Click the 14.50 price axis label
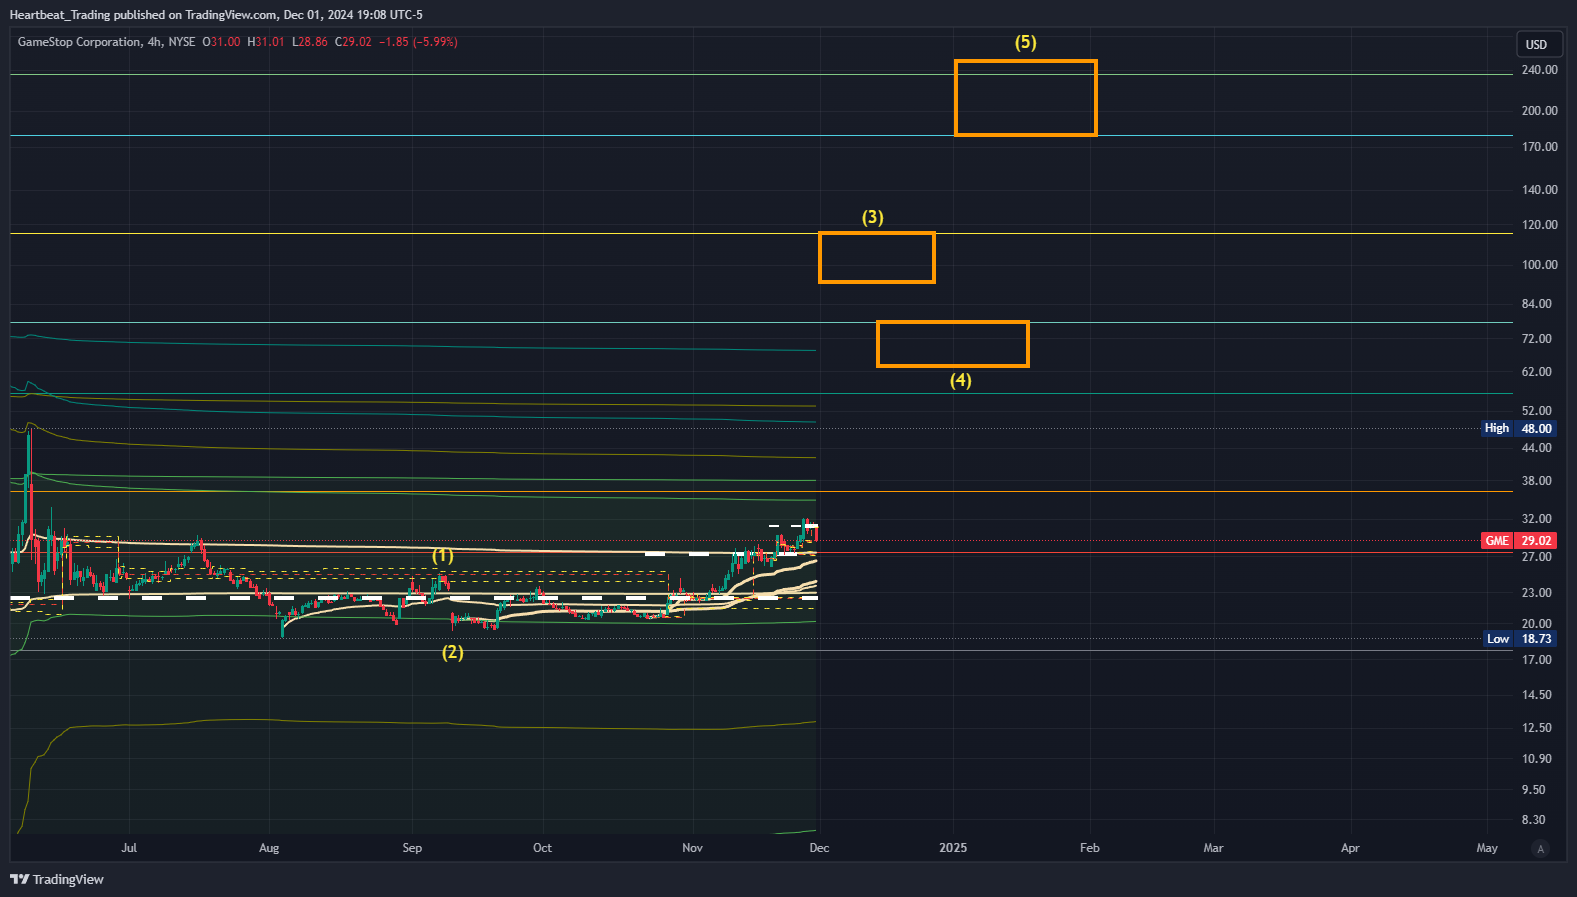The width and height of the screenshot is (1577, 897). (x=1536, y=695)
